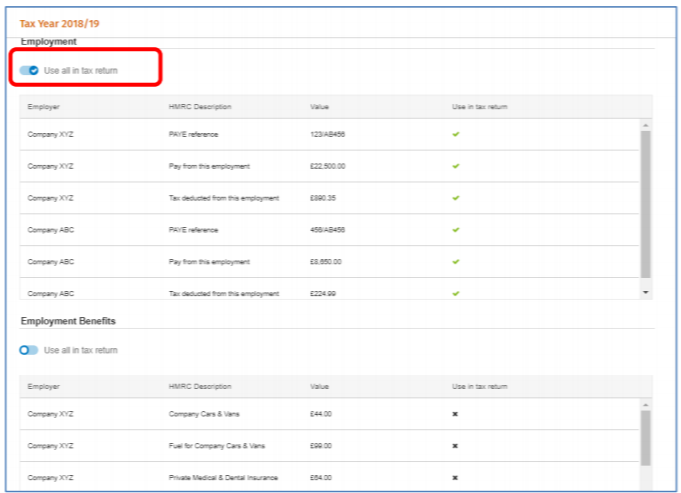Click 'Company XYZ' in the £44.00 benefits row

click(x=50, y=414)
